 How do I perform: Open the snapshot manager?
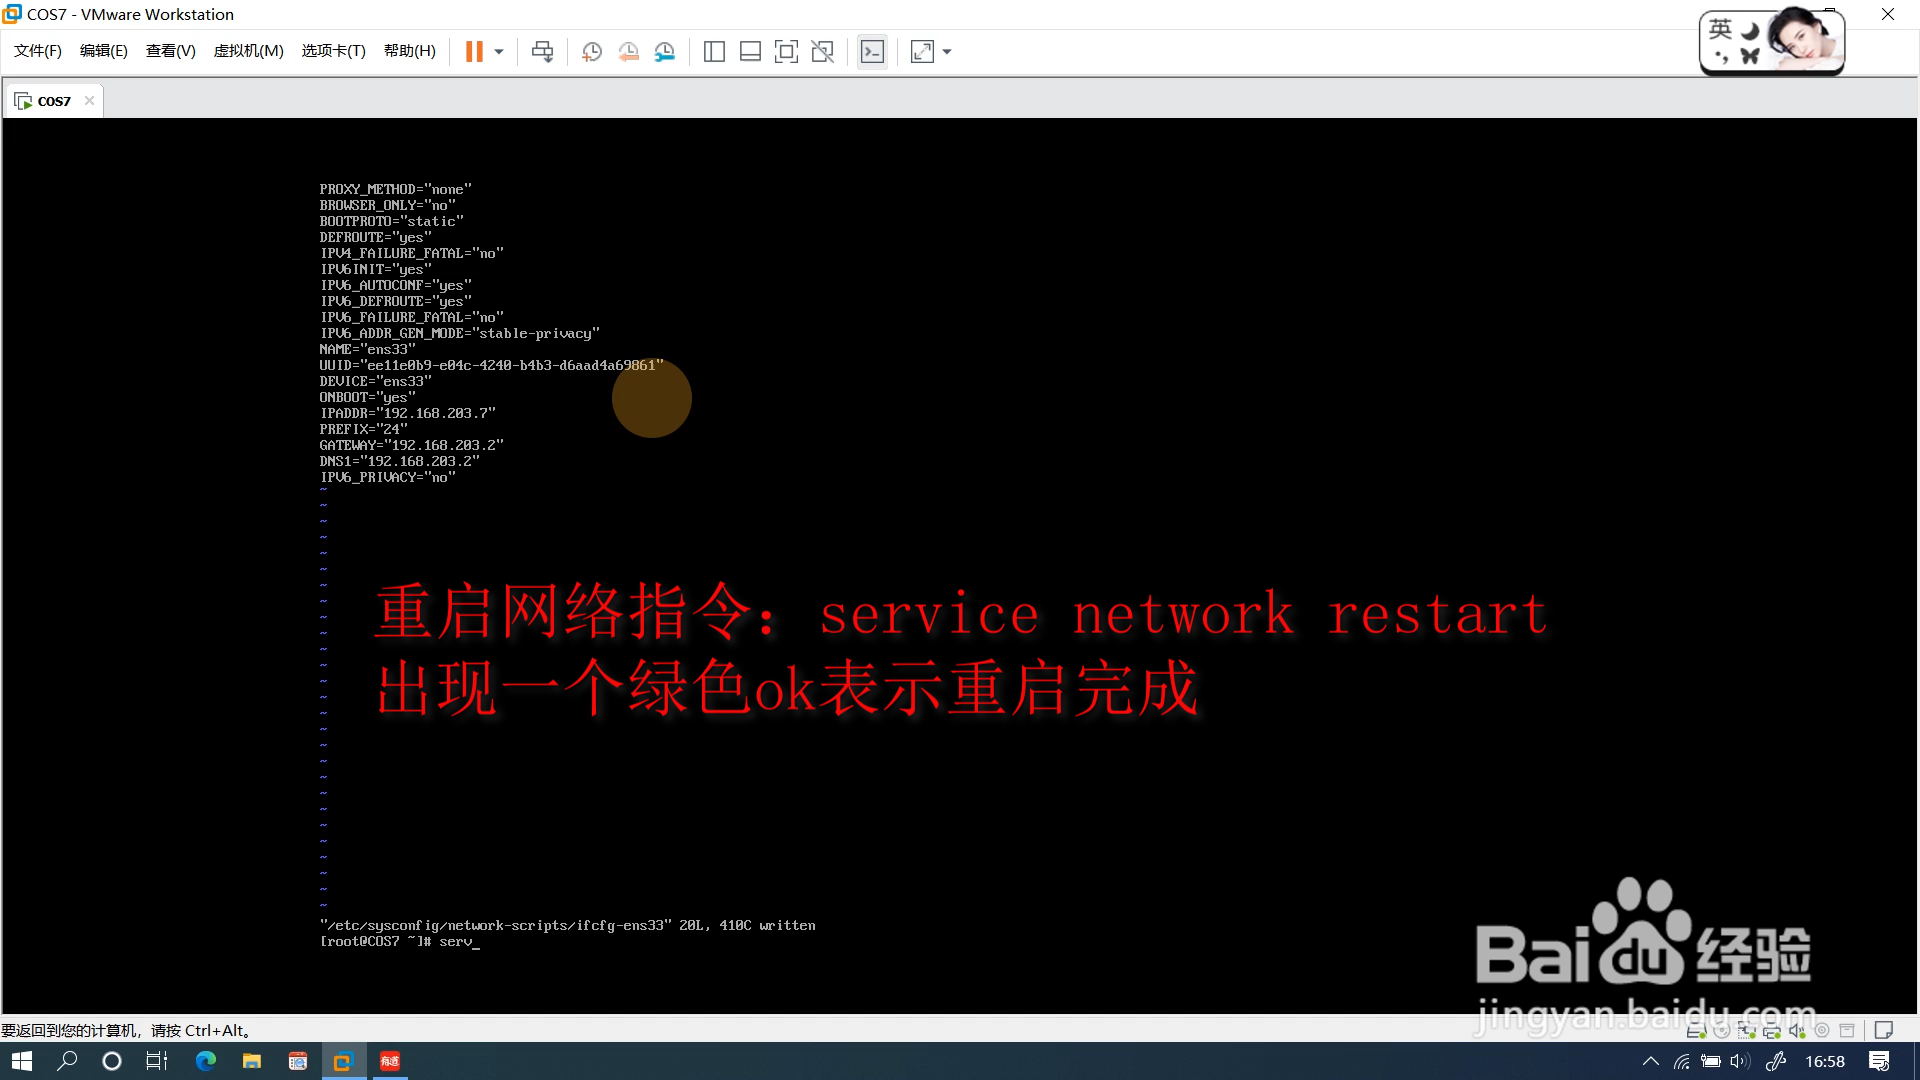coord(665,51)
